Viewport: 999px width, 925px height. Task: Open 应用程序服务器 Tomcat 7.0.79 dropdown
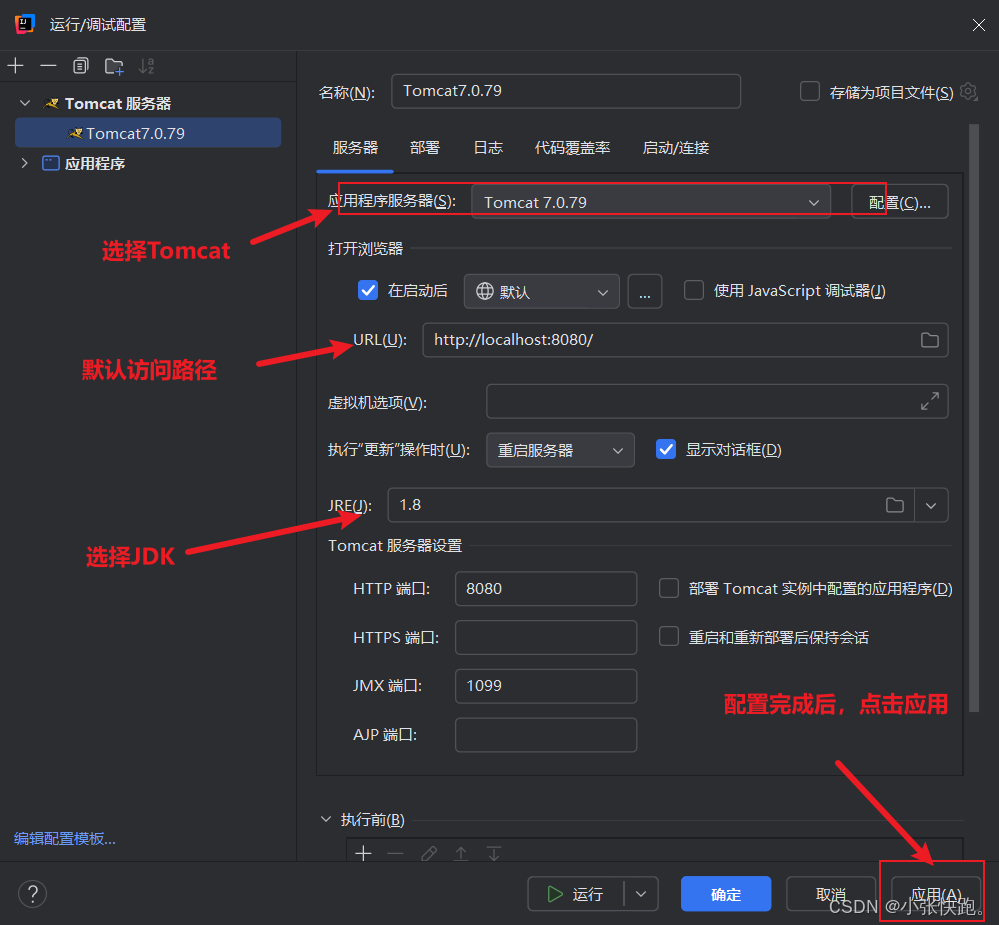pyautogui.click(x=650, y=202)
